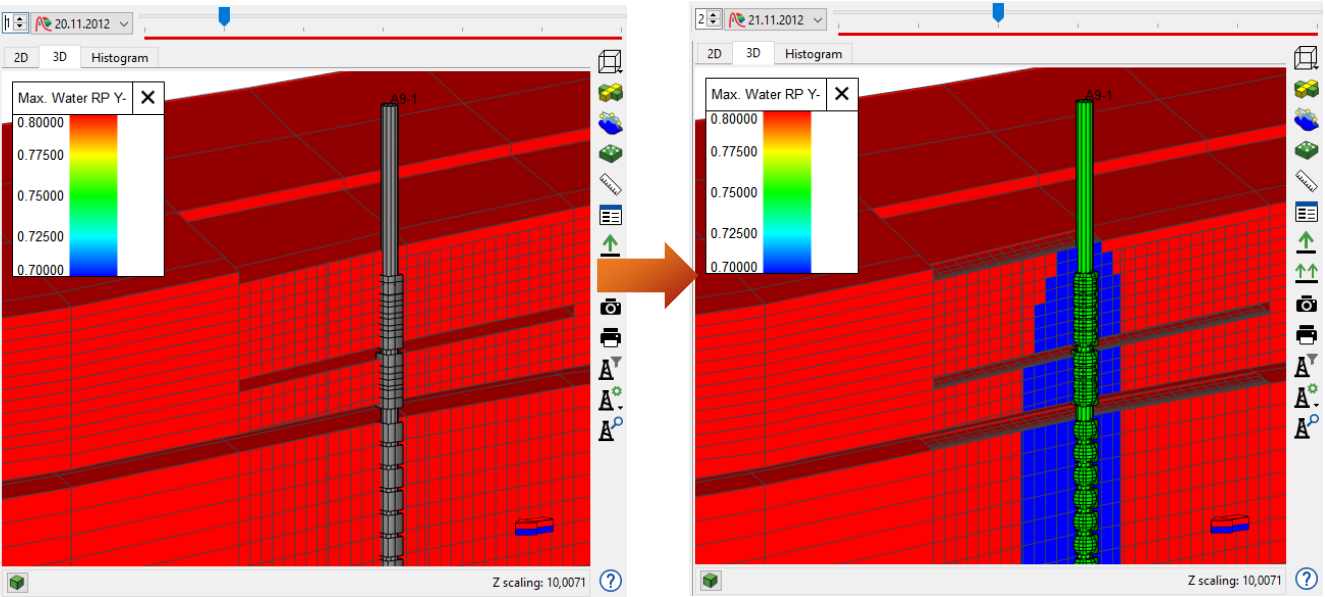The width and height of the screenshot is (1325, 597).
Task: Click the well search derrick icon in right panel
Action: (x=1306, y=425)
